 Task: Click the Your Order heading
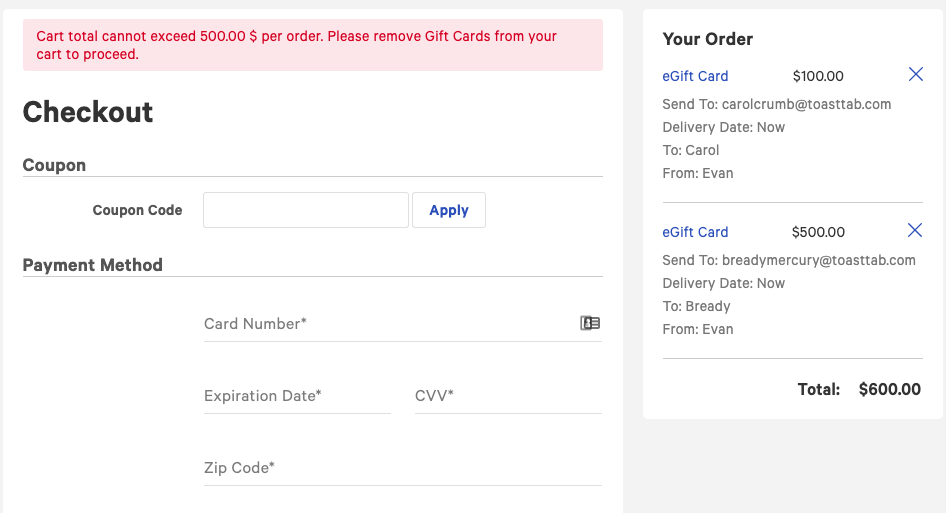click(x=708, y=39)
